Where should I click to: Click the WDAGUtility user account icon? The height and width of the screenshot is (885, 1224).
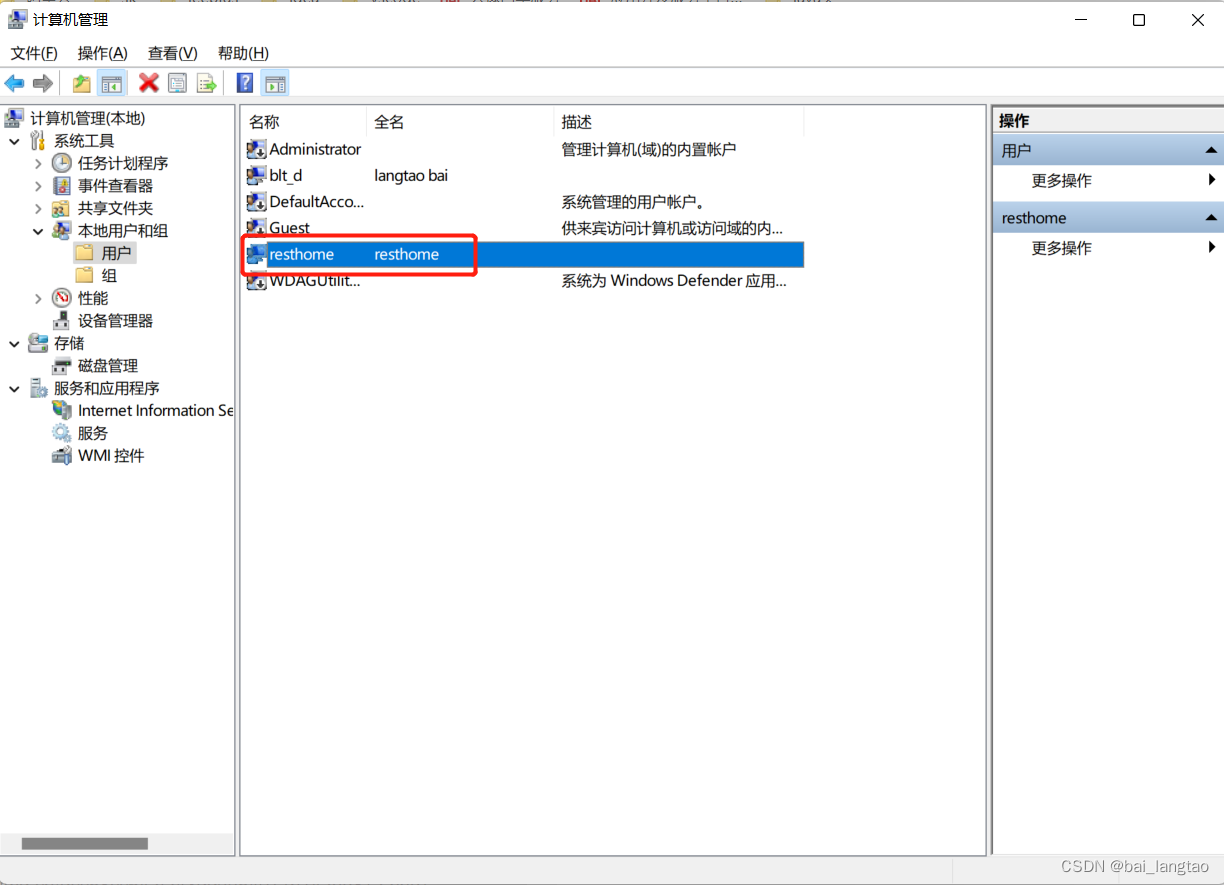tap(256, 281)
